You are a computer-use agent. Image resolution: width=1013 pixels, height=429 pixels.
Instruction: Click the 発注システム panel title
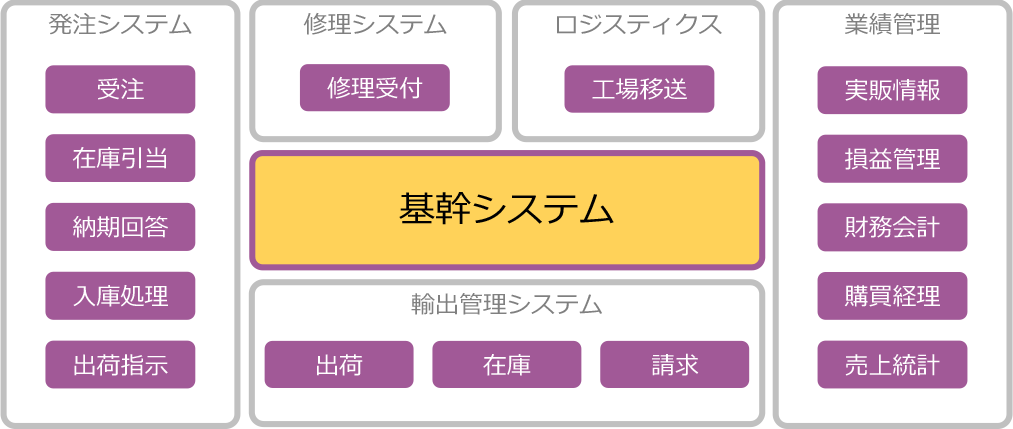point(120,26)
